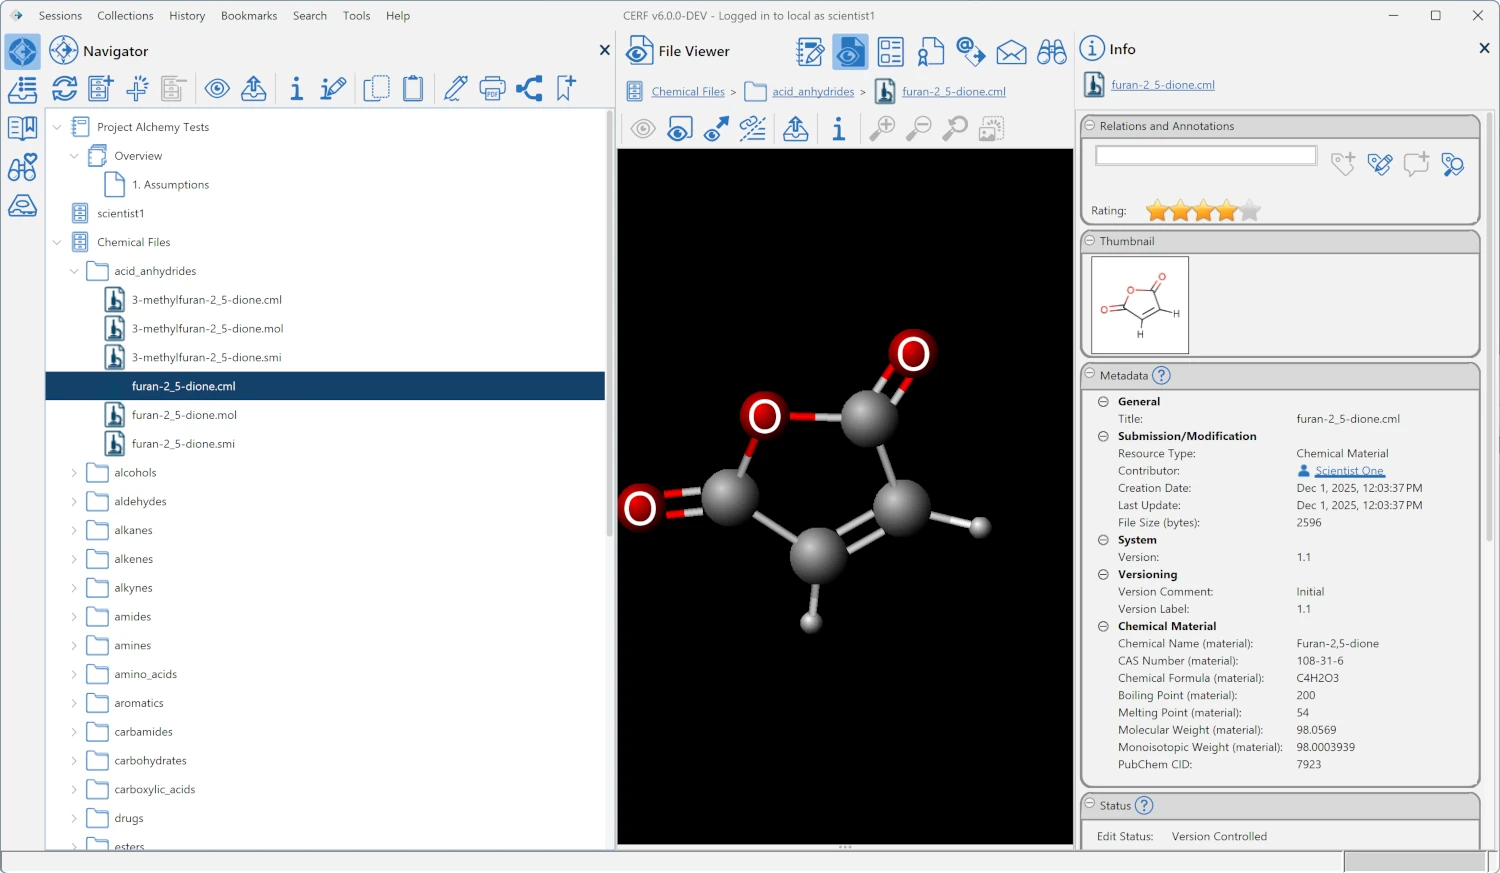Click the print to PDF icon

492,89
